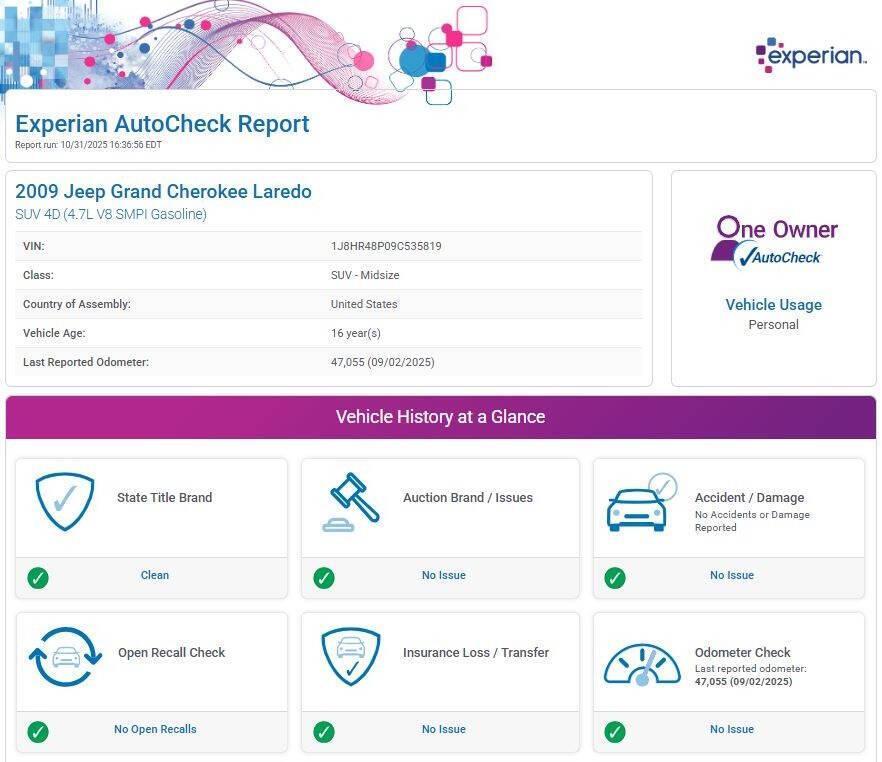Click the Experian logo
882x762 pixels.
point(810,55)
